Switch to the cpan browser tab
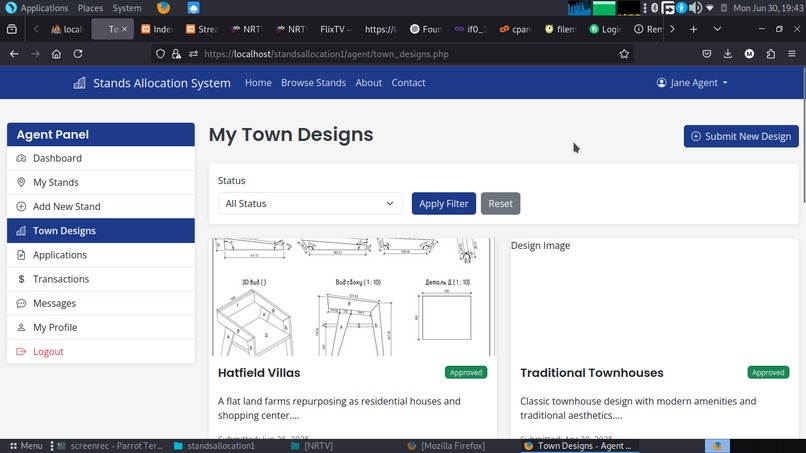806x453 pixels. 515,29
